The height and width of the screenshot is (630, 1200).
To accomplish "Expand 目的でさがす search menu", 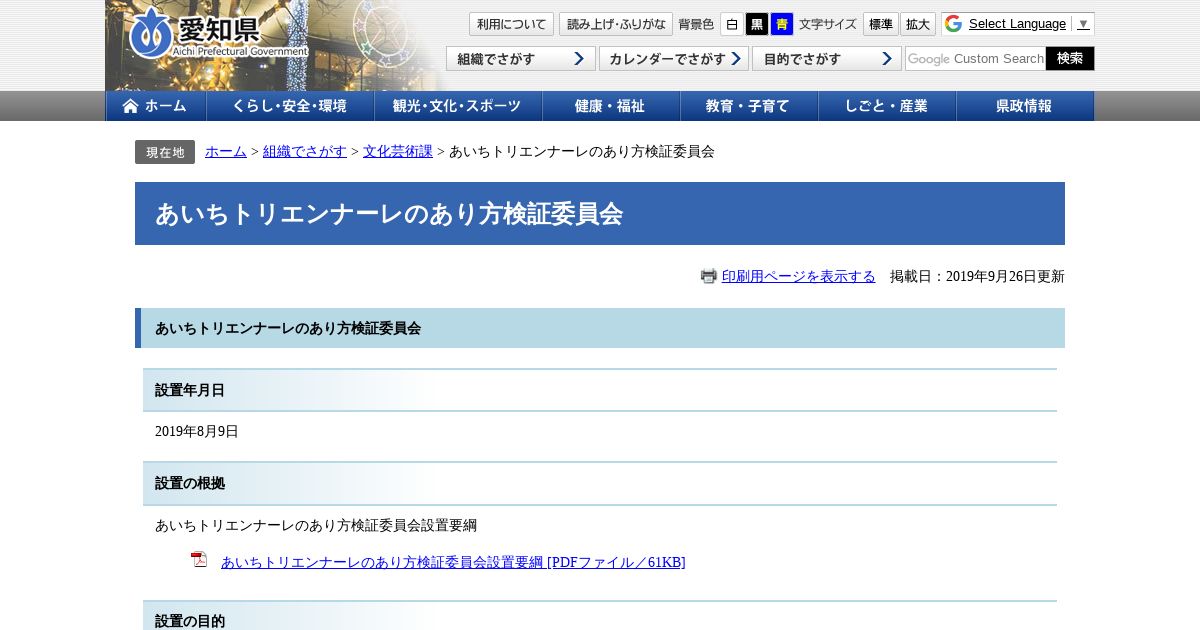I will click(827, 59).
